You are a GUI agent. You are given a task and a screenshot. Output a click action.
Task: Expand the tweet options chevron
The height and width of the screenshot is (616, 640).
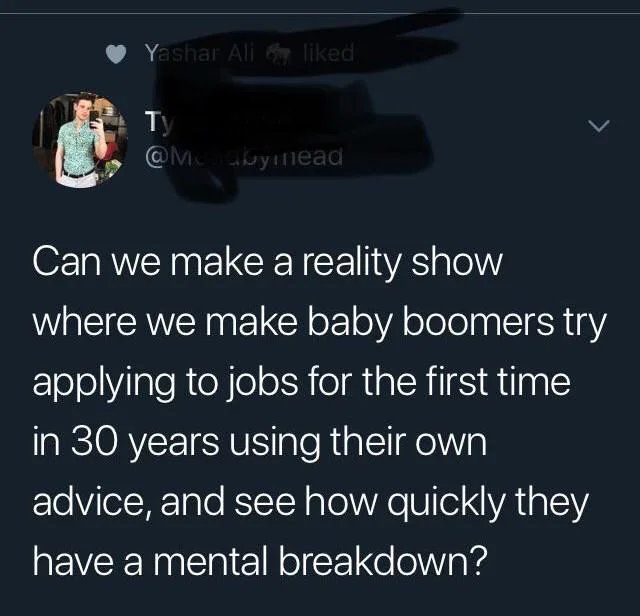[601, 126]
